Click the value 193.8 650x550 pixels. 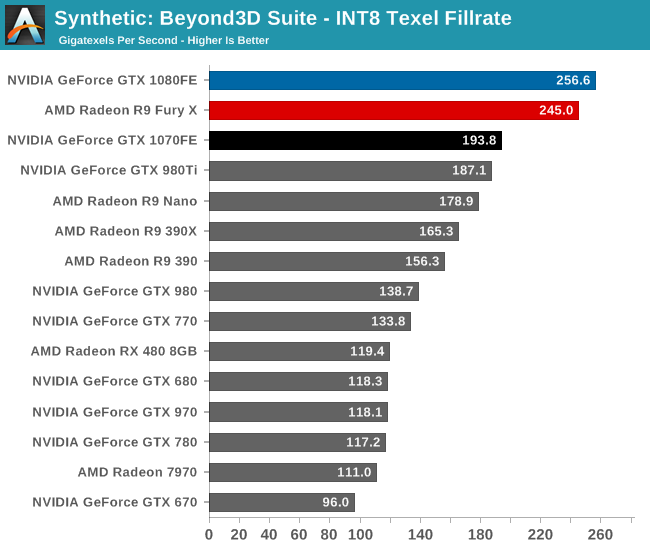point(479,140)
